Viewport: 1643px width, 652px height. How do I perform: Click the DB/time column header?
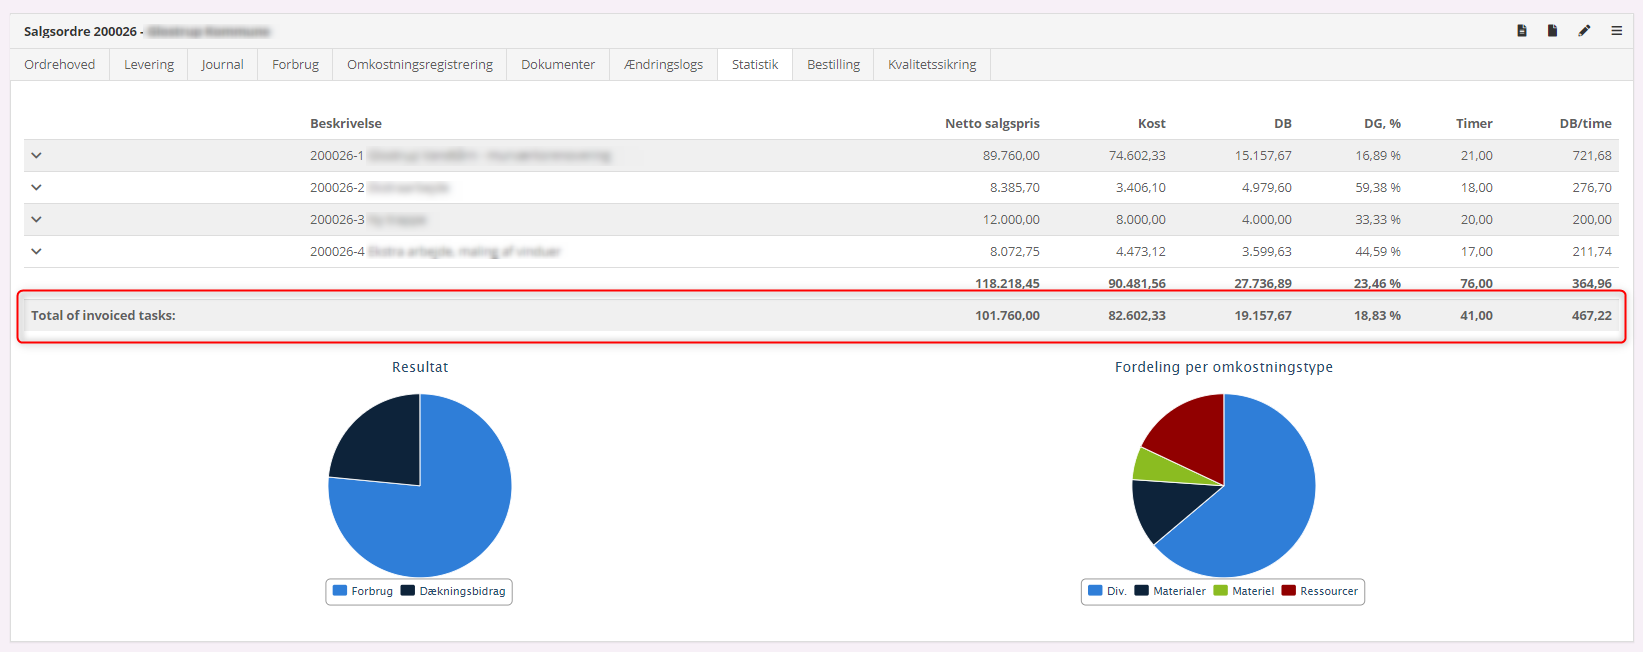1585,123
